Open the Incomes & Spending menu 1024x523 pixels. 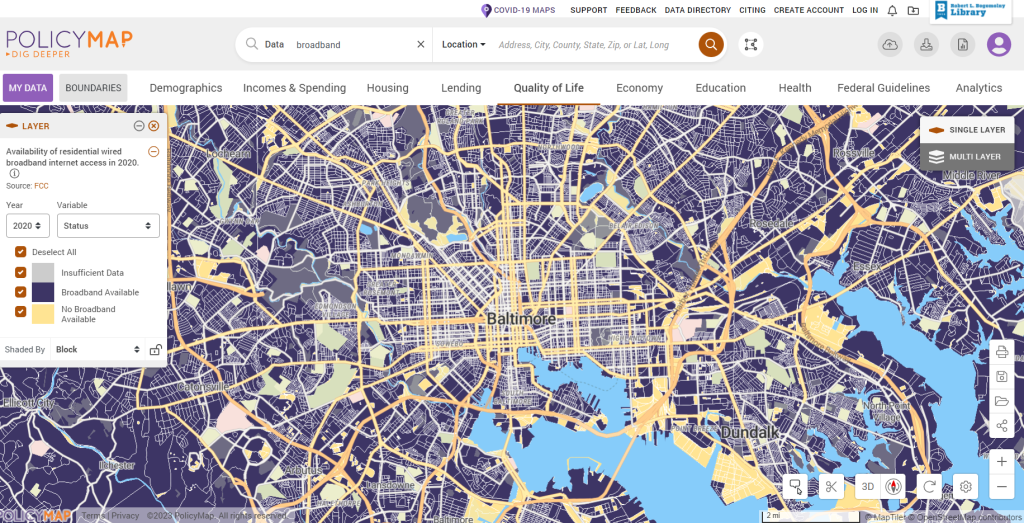coord(295,88)
